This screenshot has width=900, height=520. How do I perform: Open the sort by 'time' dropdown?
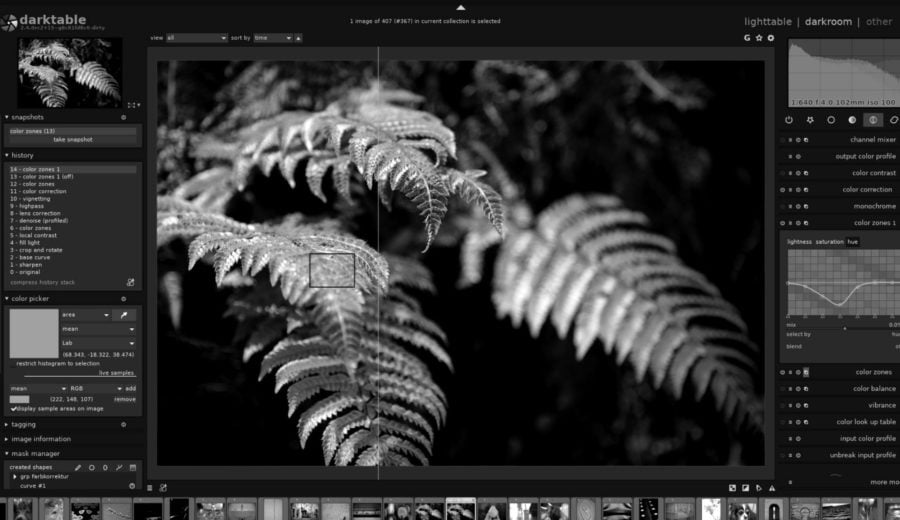273,38
